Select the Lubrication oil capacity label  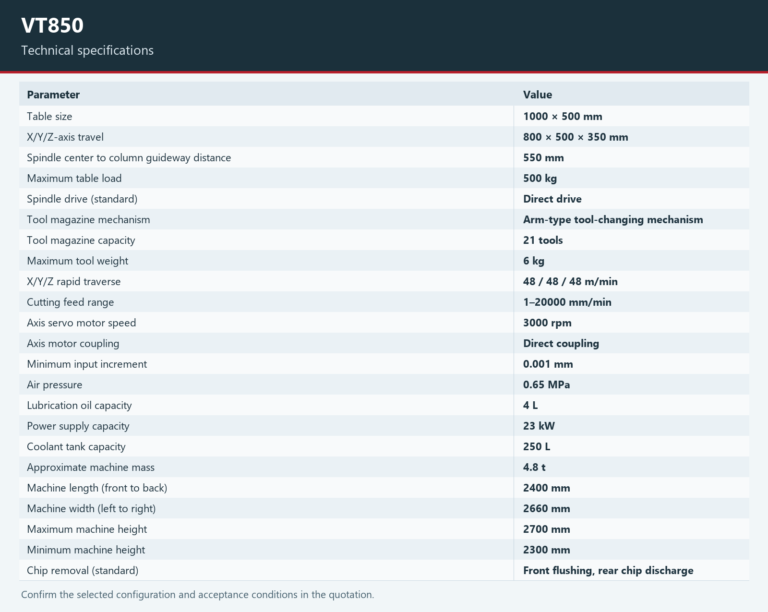[79, 405]
